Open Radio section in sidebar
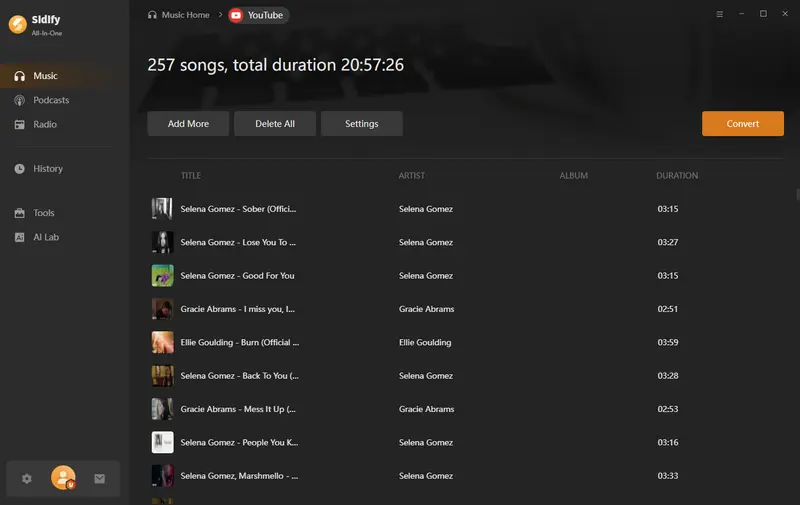 coord(45,124)
